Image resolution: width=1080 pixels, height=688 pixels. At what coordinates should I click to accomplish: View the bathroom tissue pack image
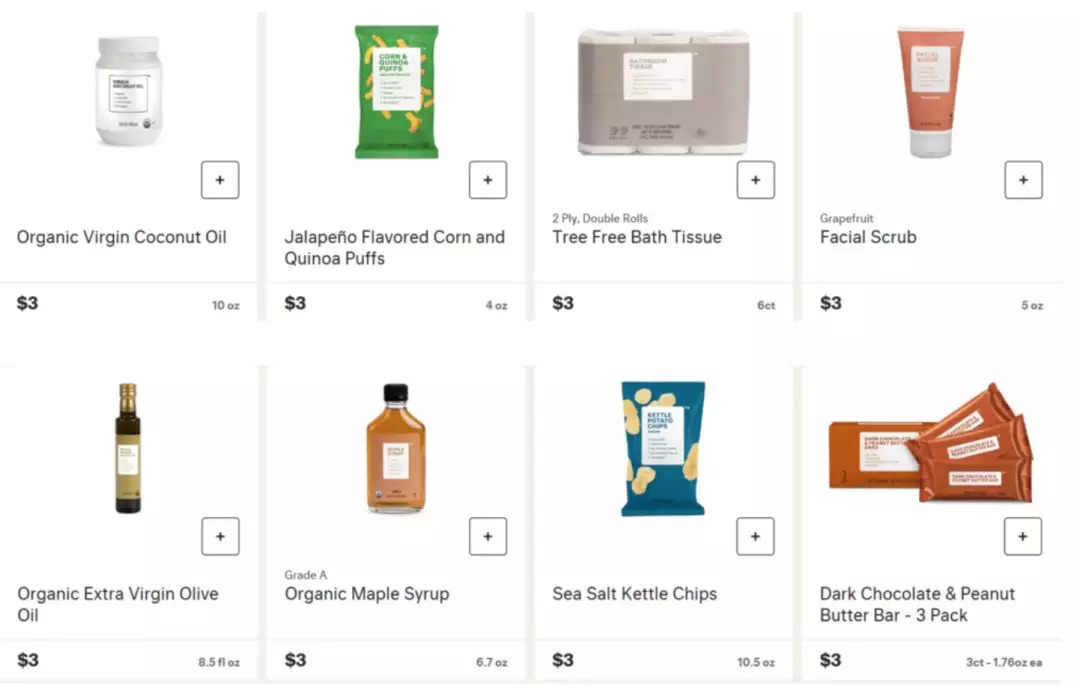pyautogui.click(x=663, y=91)
